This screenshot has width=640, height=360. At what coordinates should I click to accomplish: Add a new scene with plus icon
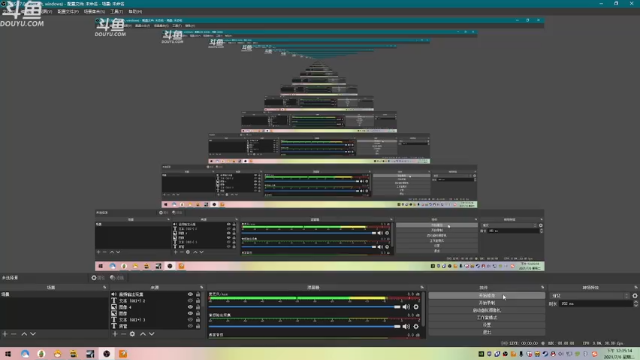point(5,334)
